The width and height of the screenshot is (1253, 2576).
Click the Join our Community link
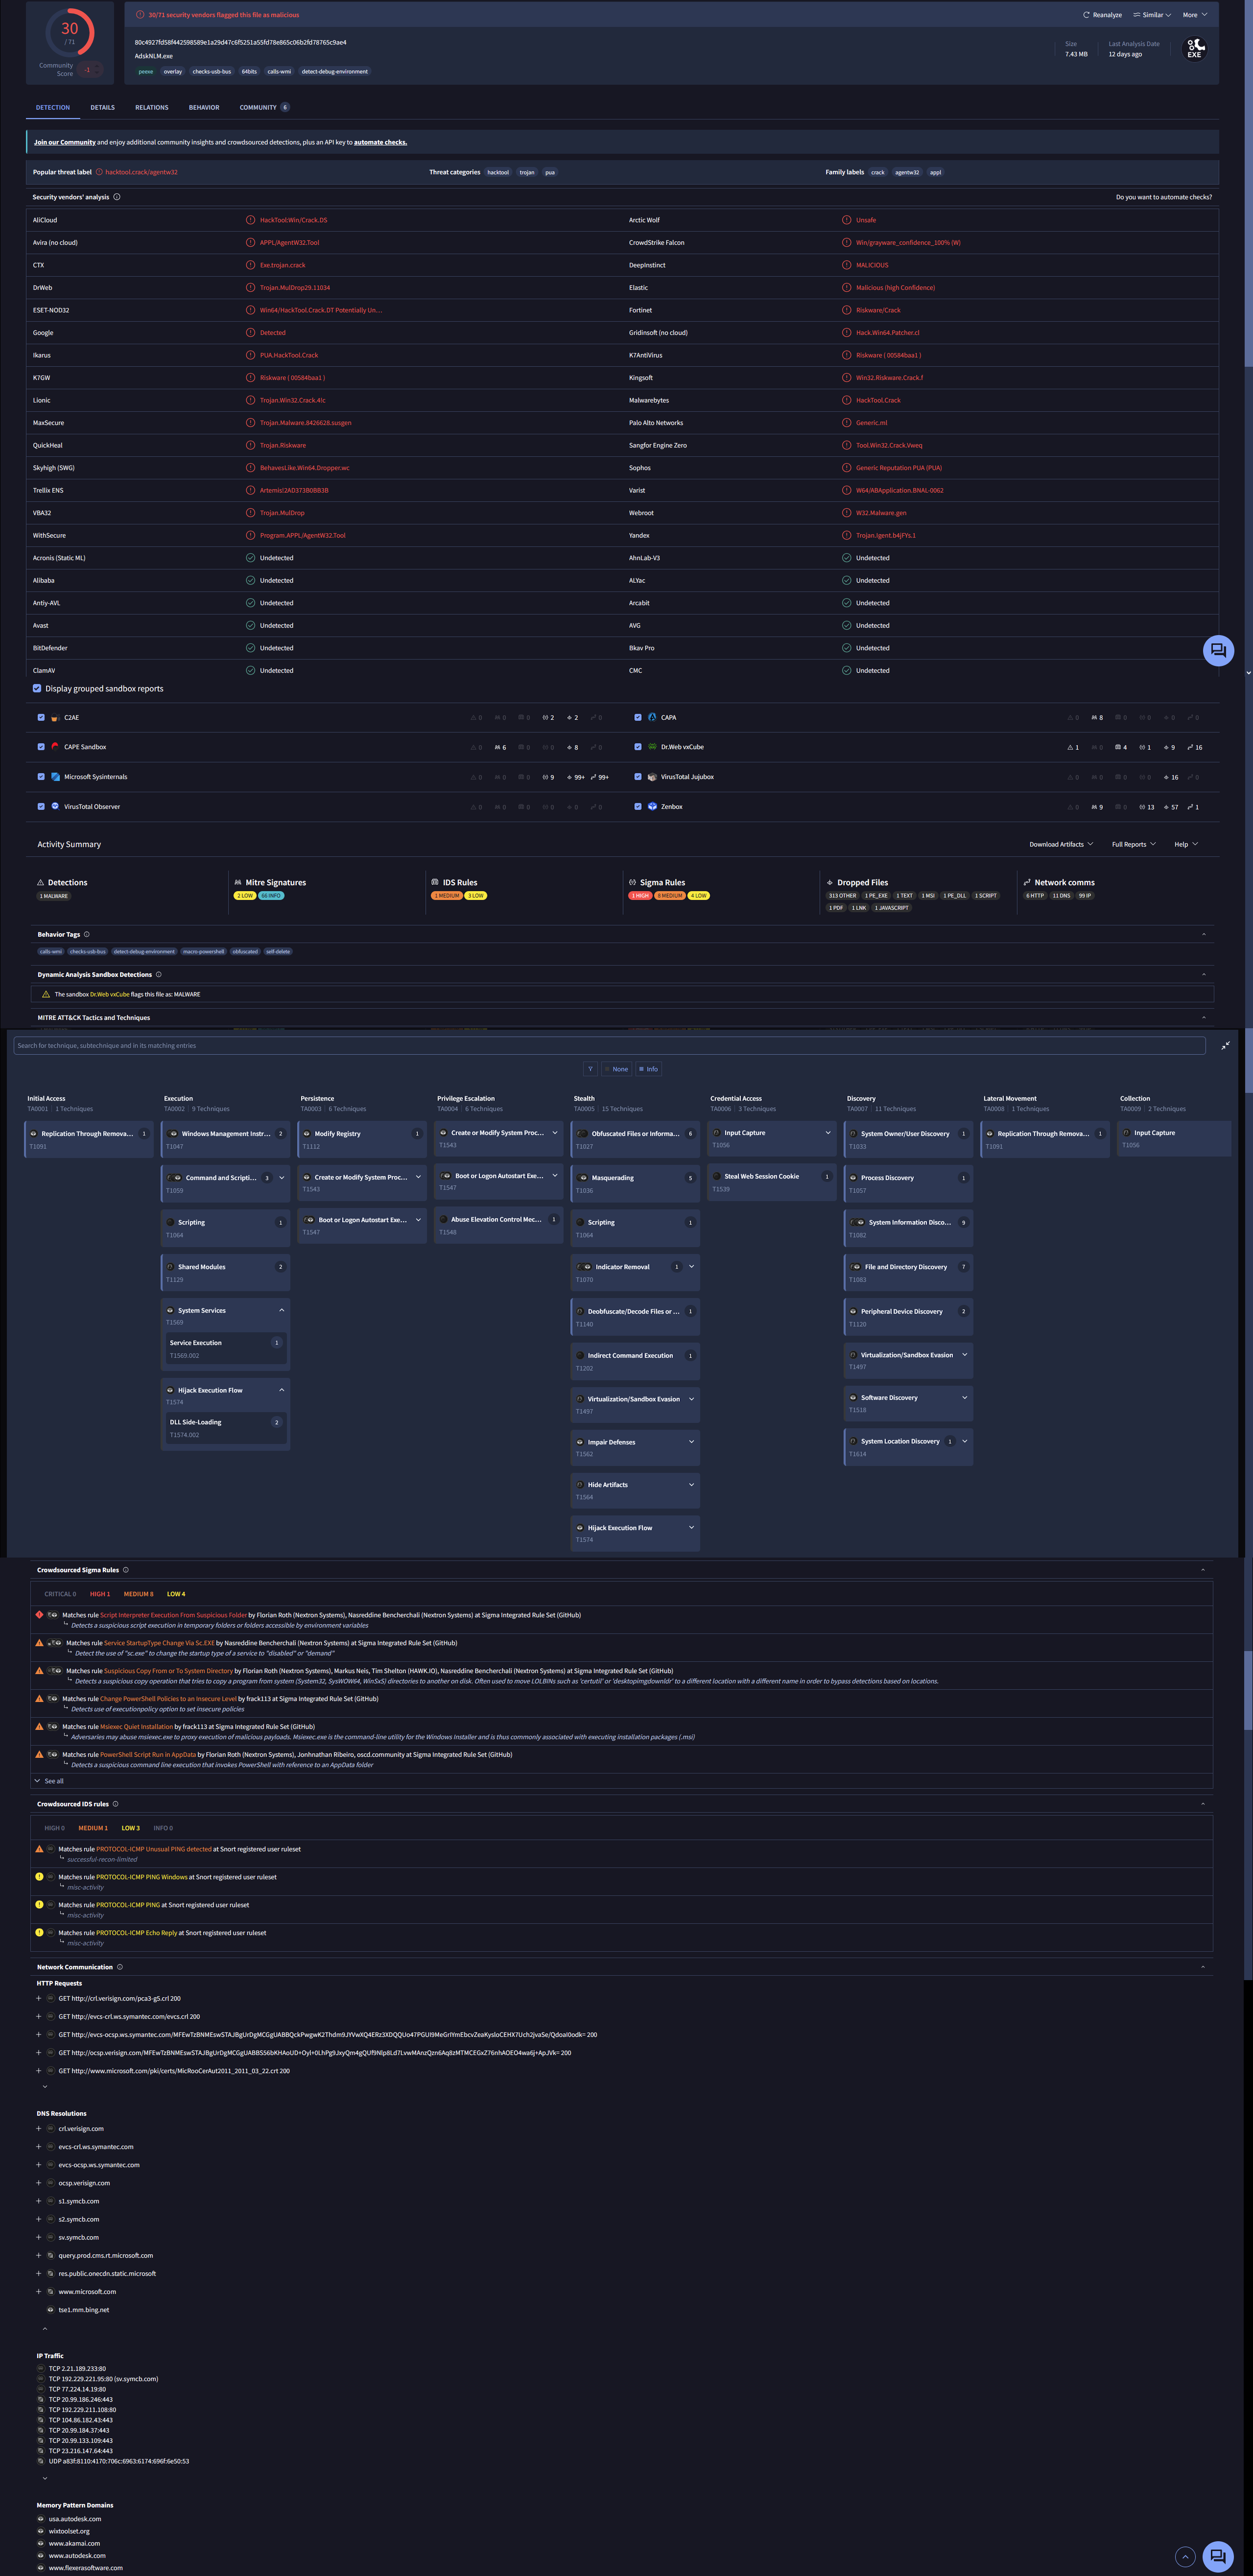click(65, 142)
